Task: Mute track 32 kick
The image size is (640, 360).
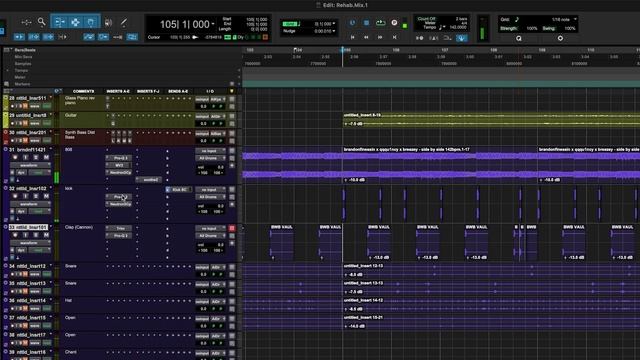Action: [46, 196]
